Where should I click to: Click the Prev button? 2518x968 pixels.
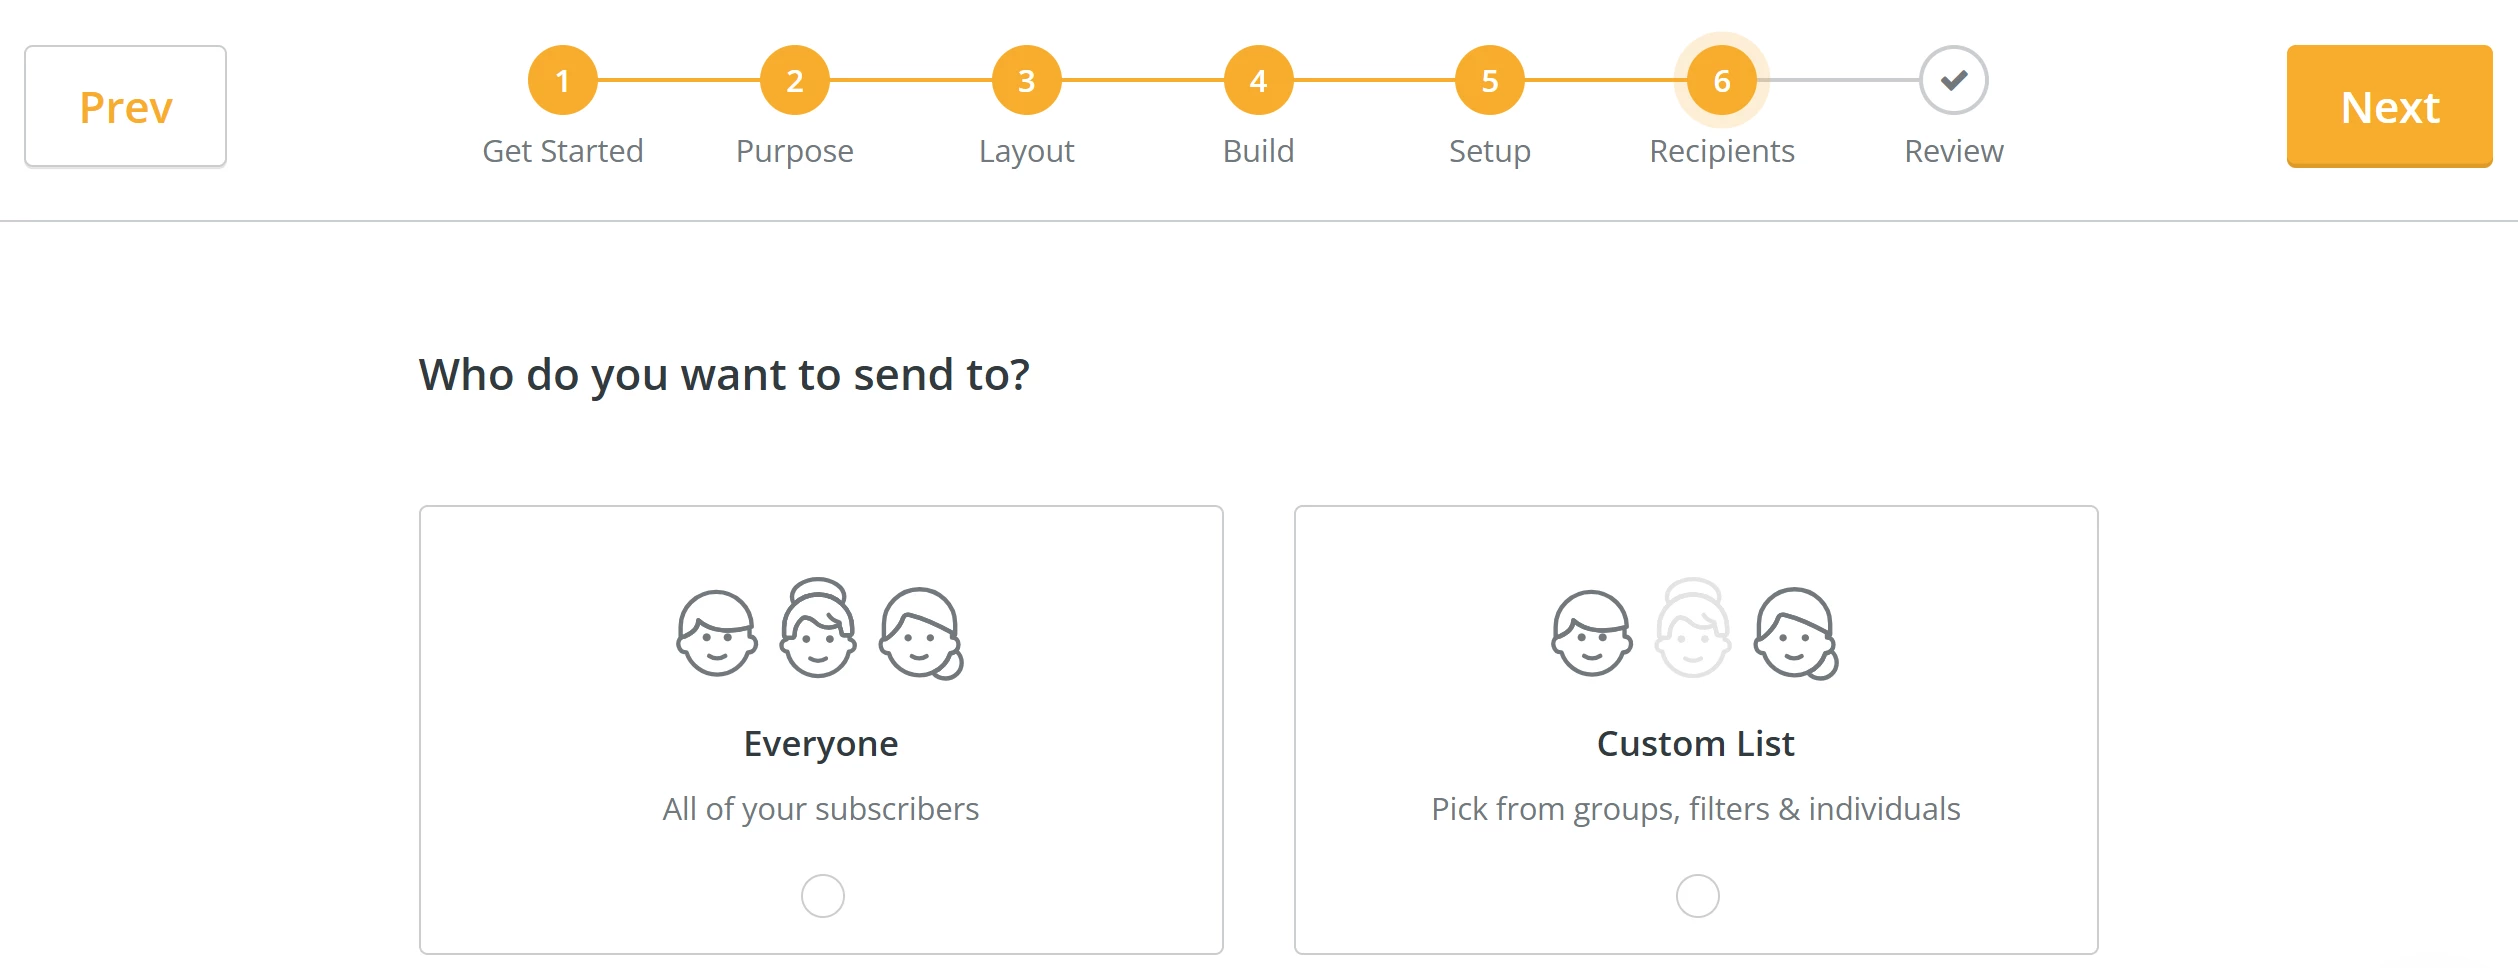pos(124,105)
